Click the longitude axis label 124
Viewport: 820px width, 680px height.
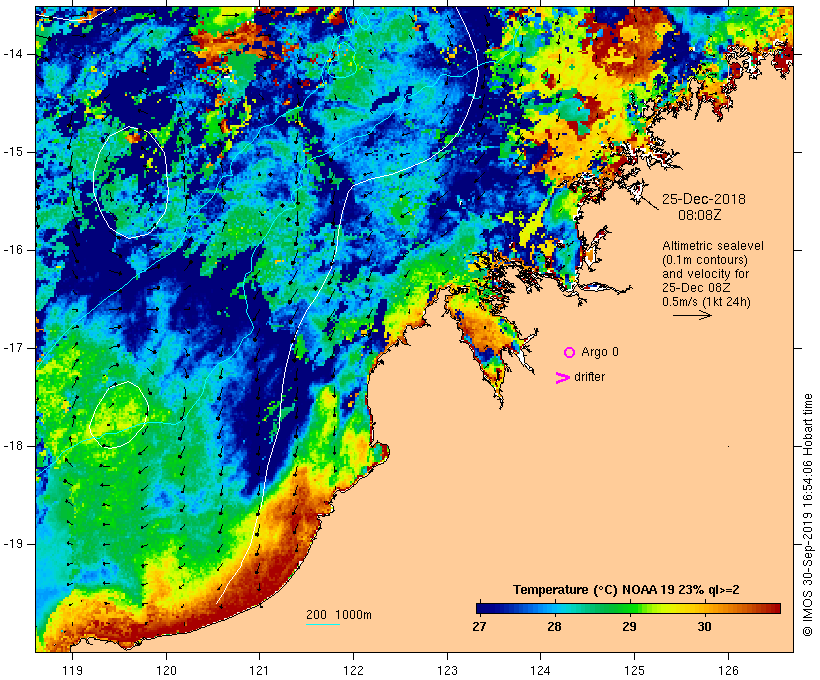coord(540,670)
